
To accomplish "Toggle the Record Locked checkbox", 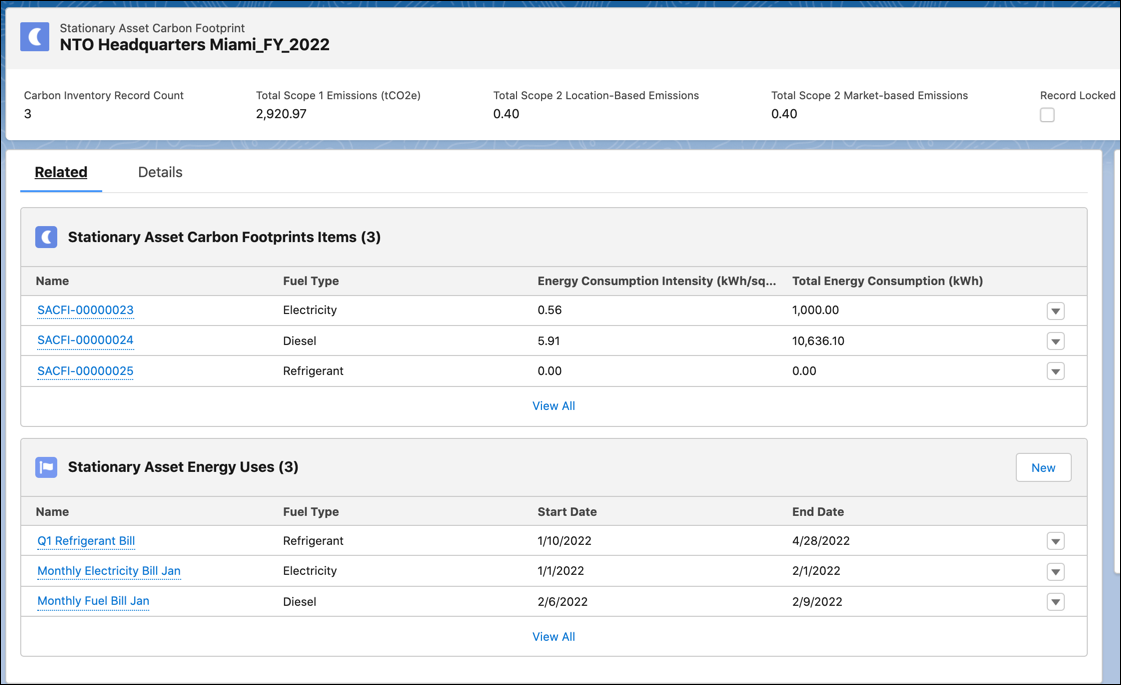I will click(x=1046, y=114).
